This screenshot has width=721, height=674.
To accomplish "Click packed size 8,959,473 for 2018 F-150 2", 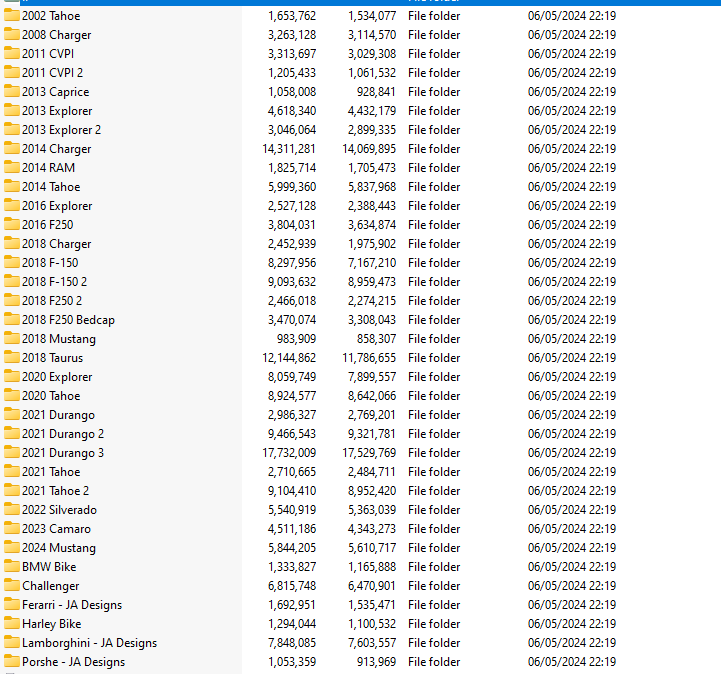I will pos(372,281).
